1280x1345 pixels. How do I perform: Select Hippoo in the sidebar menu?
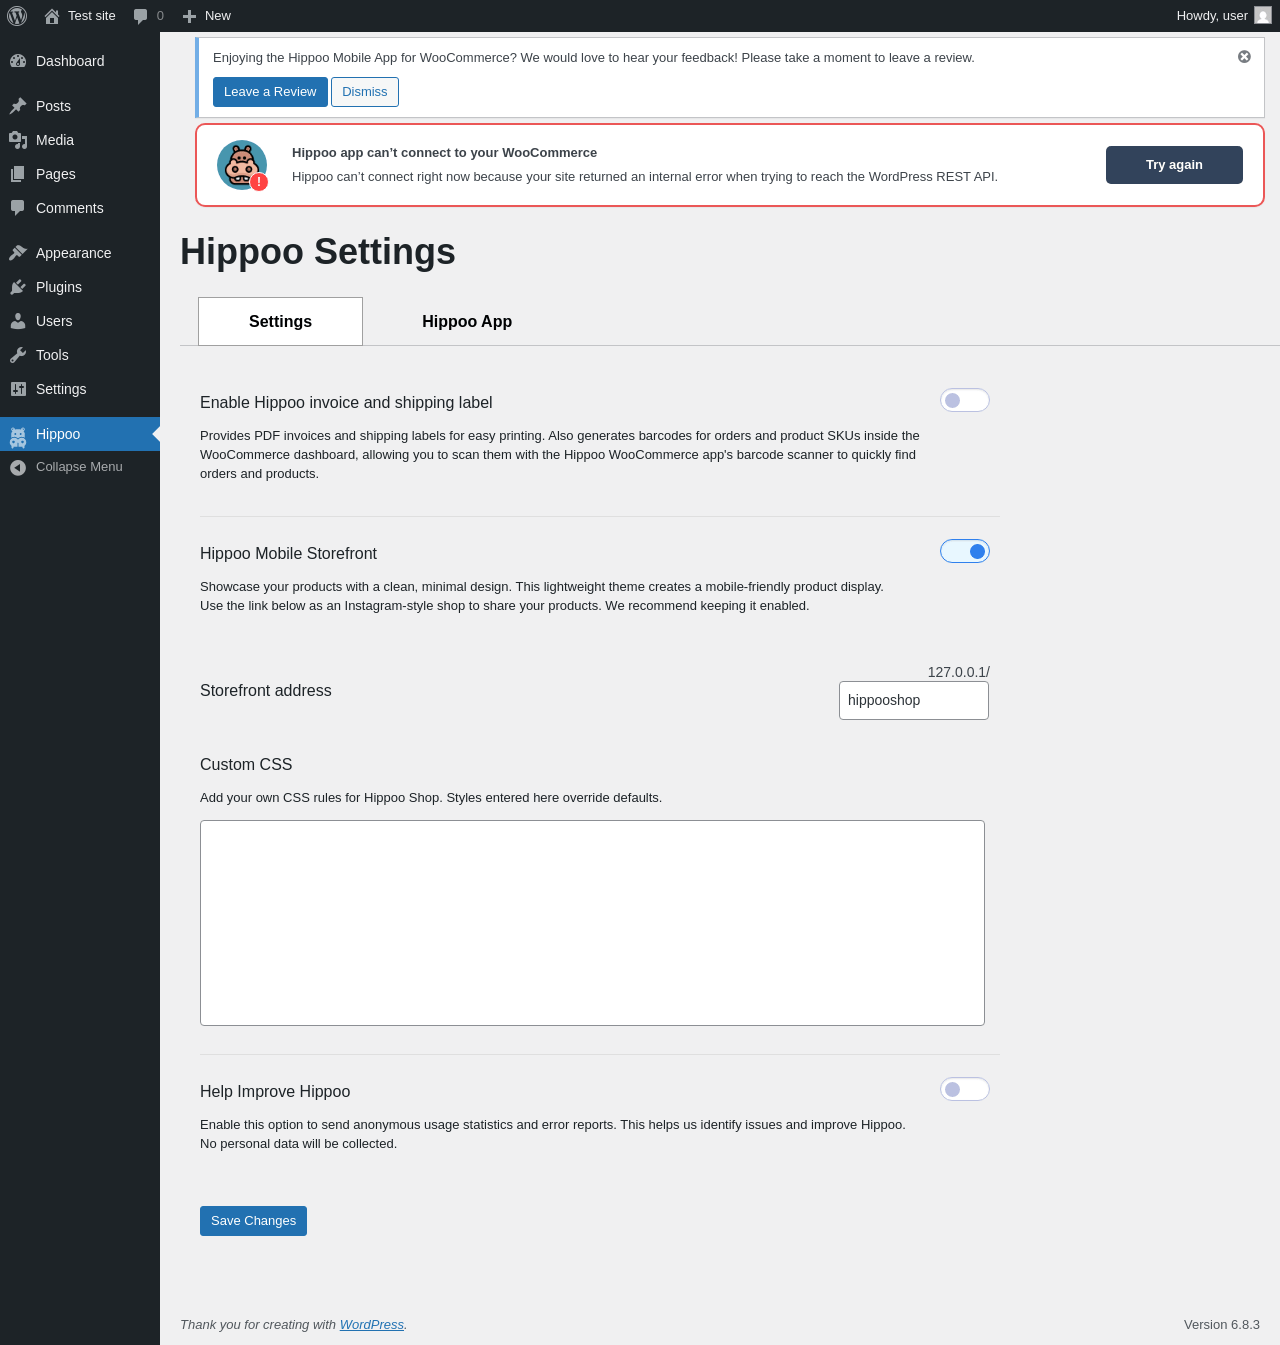[80, 434]
